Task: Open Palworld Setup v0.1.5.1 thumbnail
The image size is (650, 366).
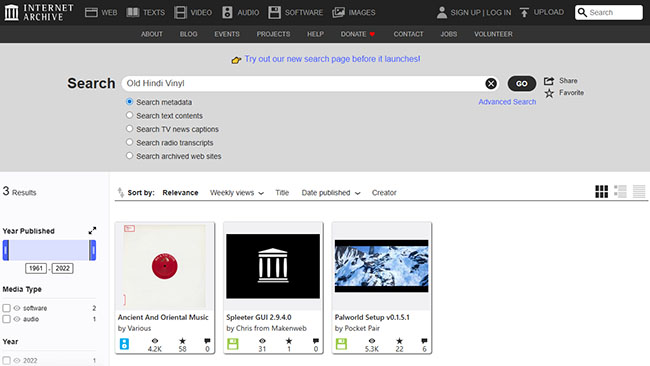Action: 381,266
